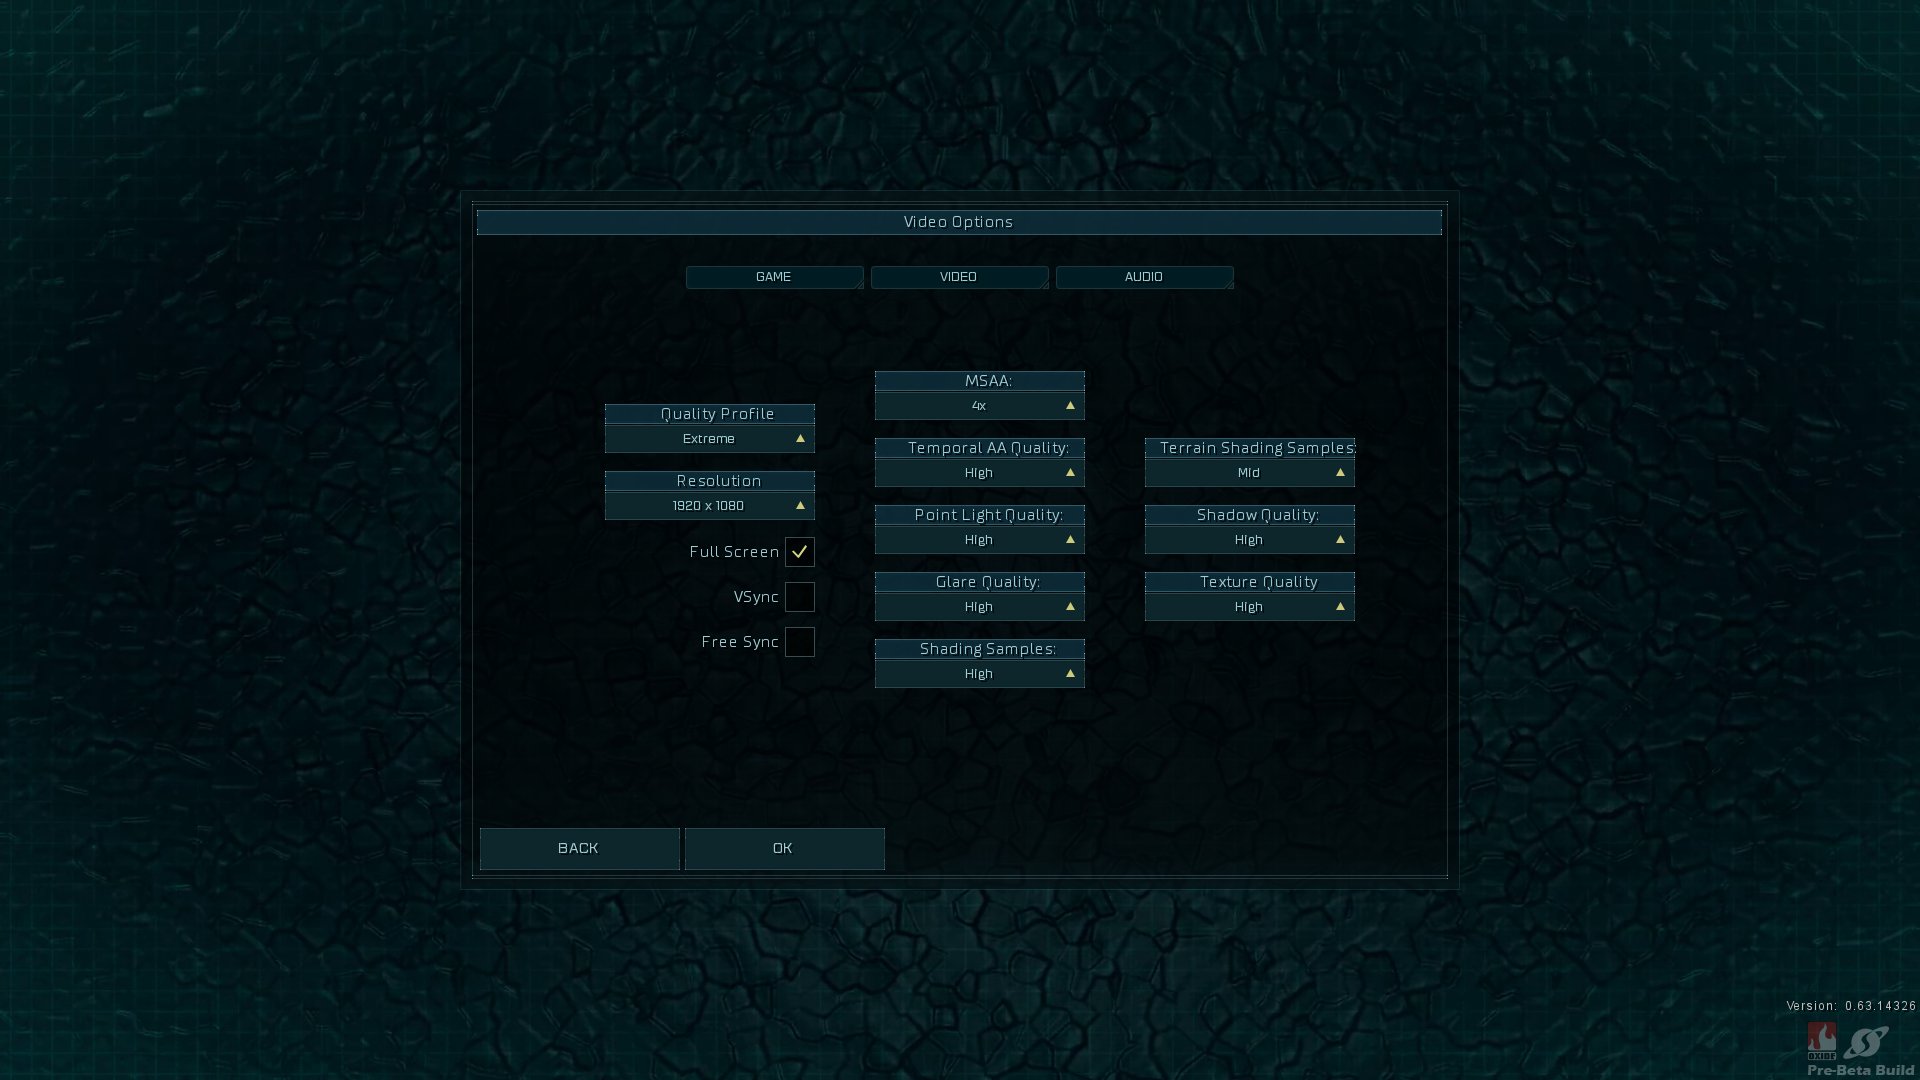
Task: Open the Terrain Shading Samples dropdown showing Mid
Action: point(1250,473)
